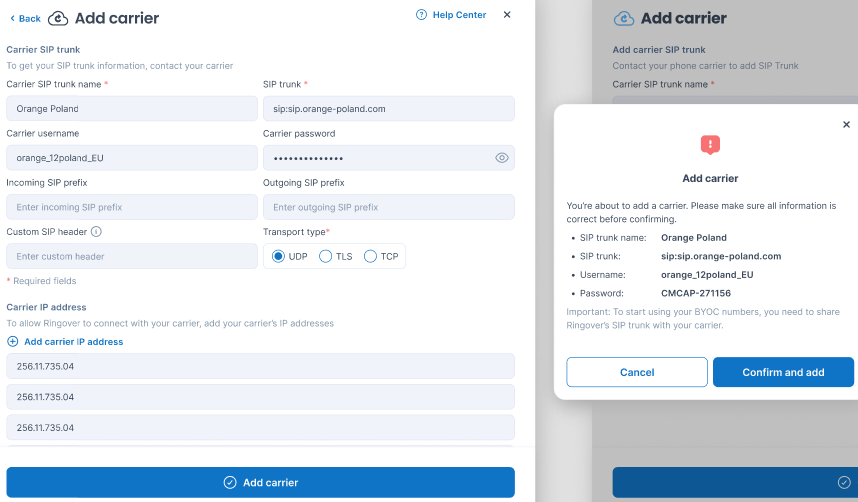Open the Help Center link
The height and width of the screenshot is (502, 858).
[459, 15]
